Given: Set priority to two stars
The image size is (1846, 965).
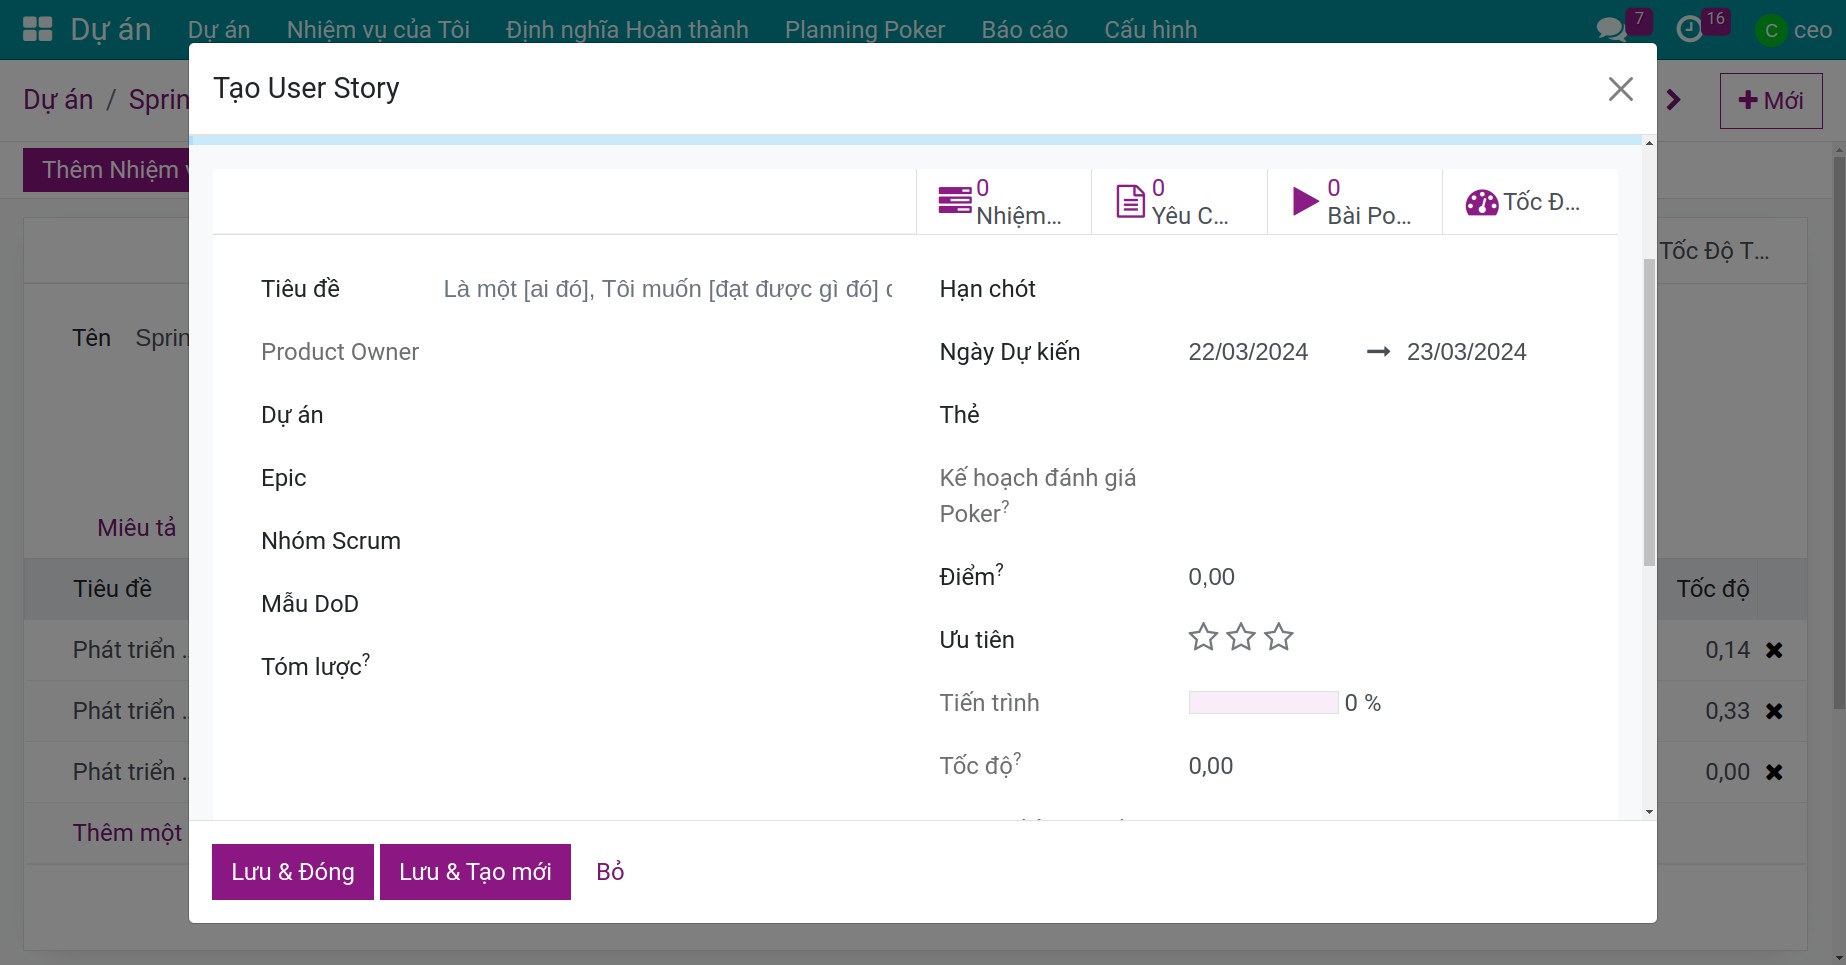Looking at the screenshot, I should (1241, 637).
